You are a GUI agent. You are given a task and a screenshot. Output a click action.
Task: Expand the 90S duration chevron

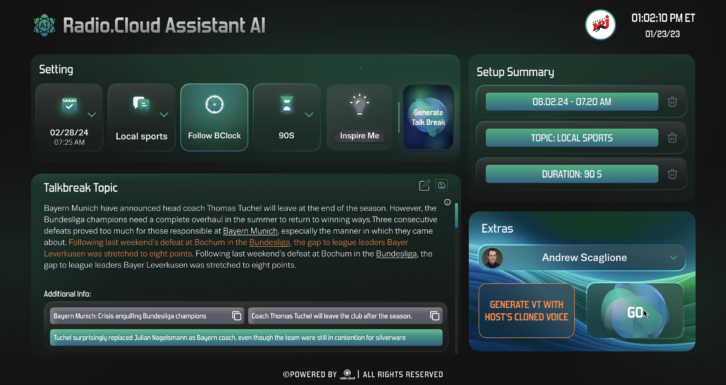tap(309, 114)
